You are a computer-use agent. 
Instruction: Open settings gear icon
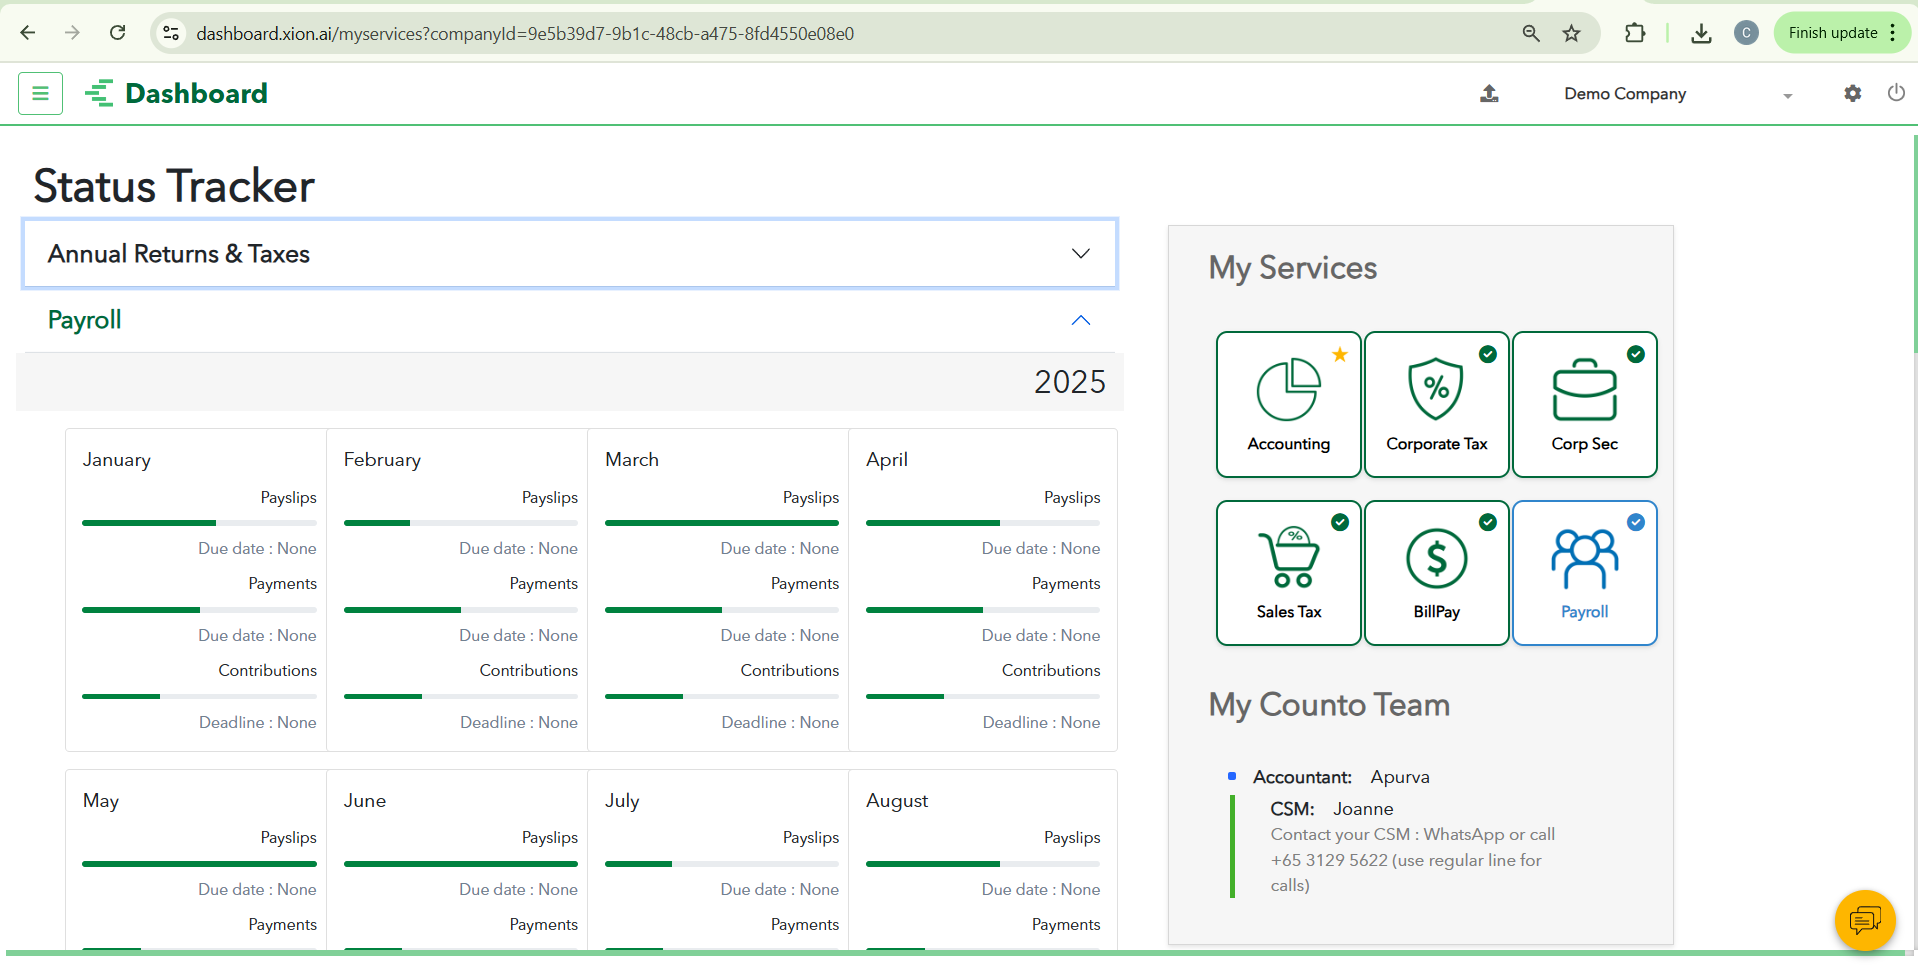coord(1853,93)
